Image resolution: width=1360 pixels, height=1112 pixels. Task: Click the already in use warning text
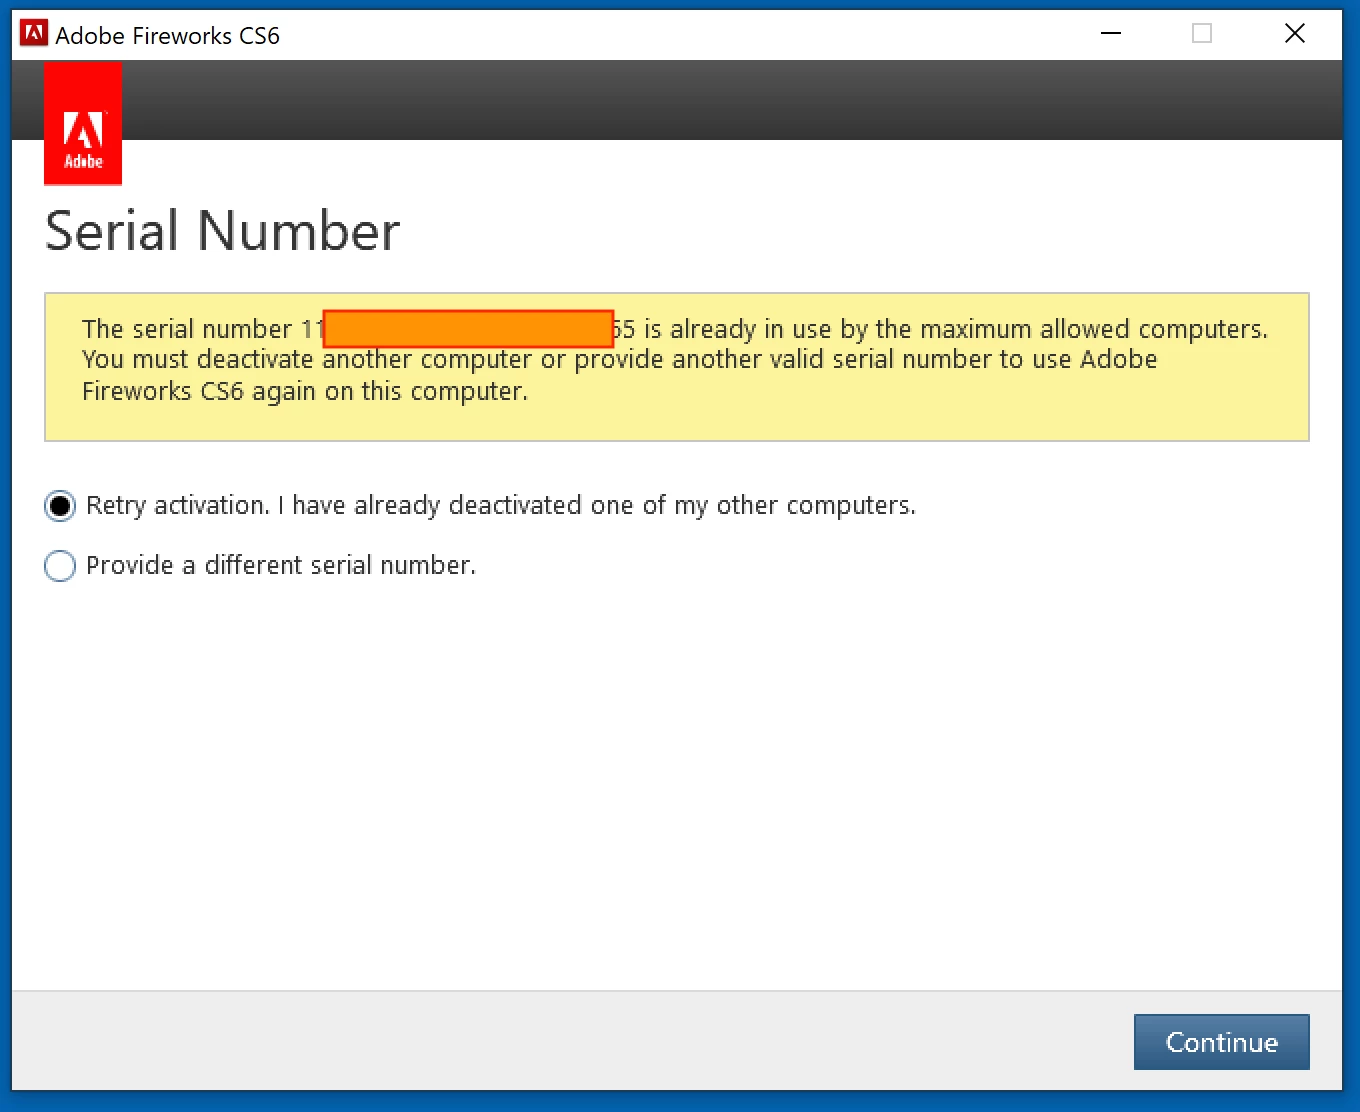pos(675,360)
